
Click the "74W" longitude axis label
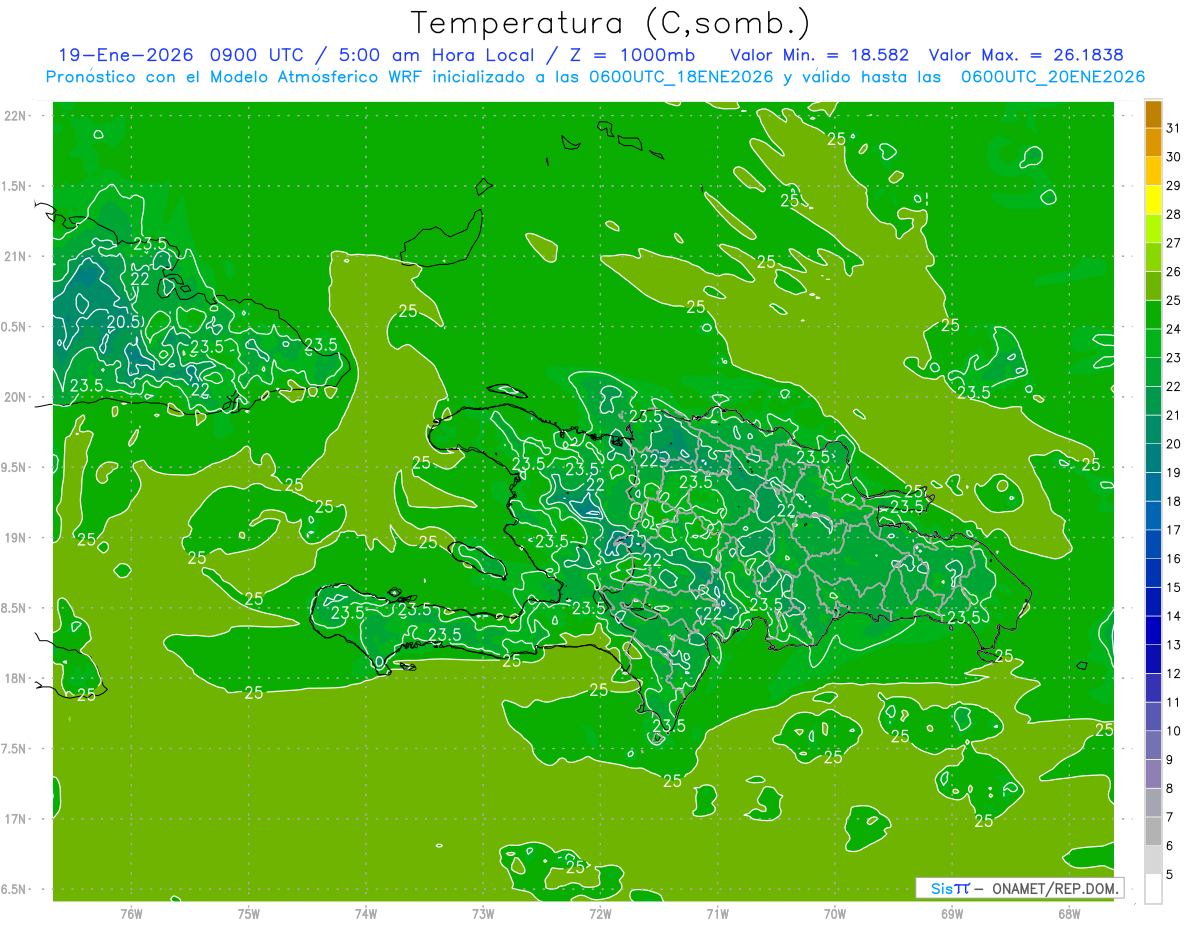click(x=366, y=913)
